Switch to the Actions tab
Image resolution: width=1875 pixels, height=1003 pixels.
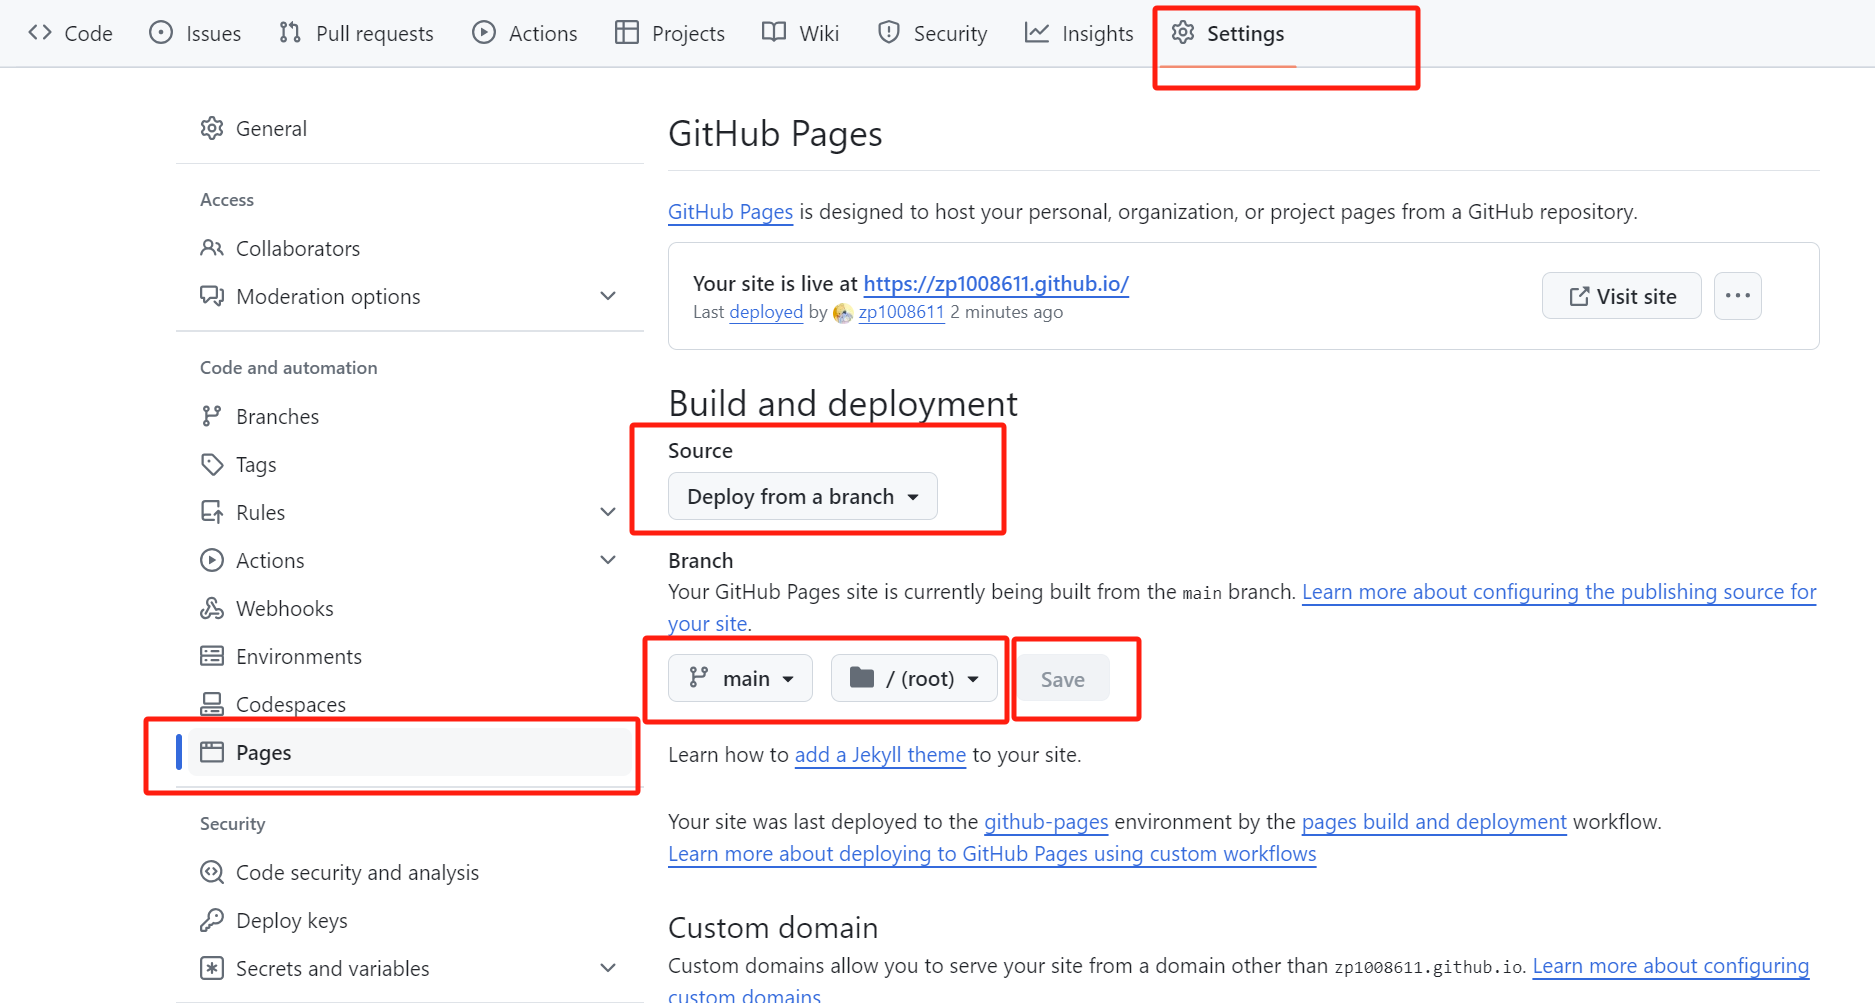[525, 33]
